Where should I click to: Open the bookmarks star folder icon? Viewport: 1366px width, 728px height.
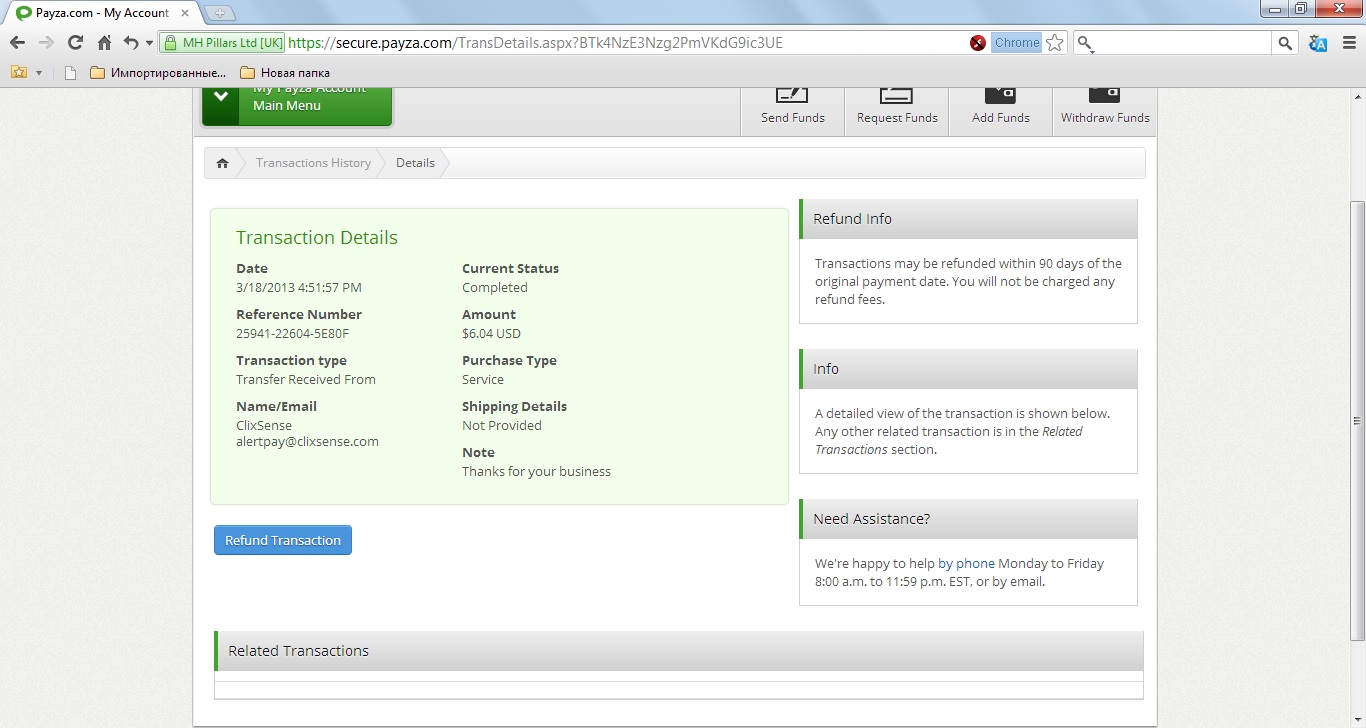[x=18, y=72]
